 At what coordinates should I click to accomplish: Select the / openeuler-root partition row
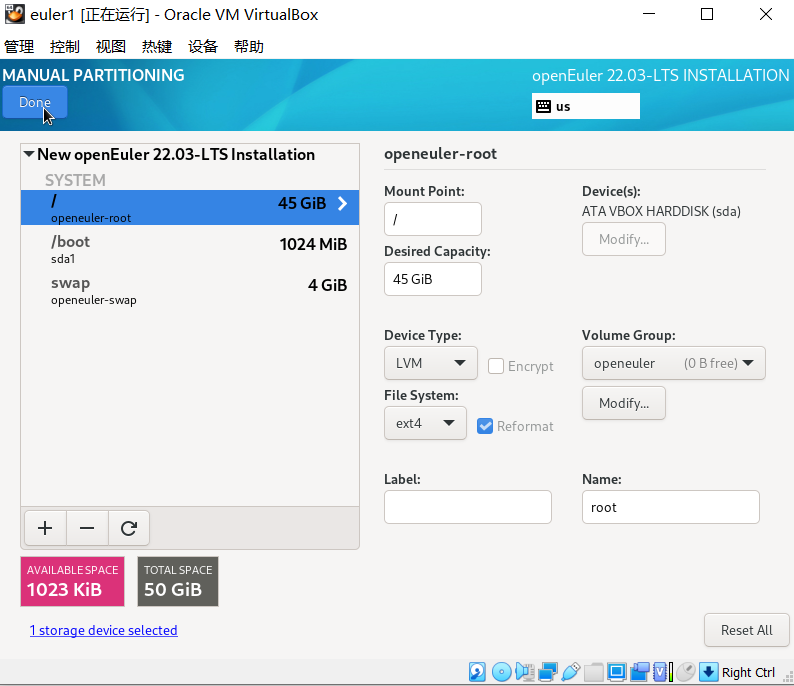pyautogui.click(x=190, y=208)
